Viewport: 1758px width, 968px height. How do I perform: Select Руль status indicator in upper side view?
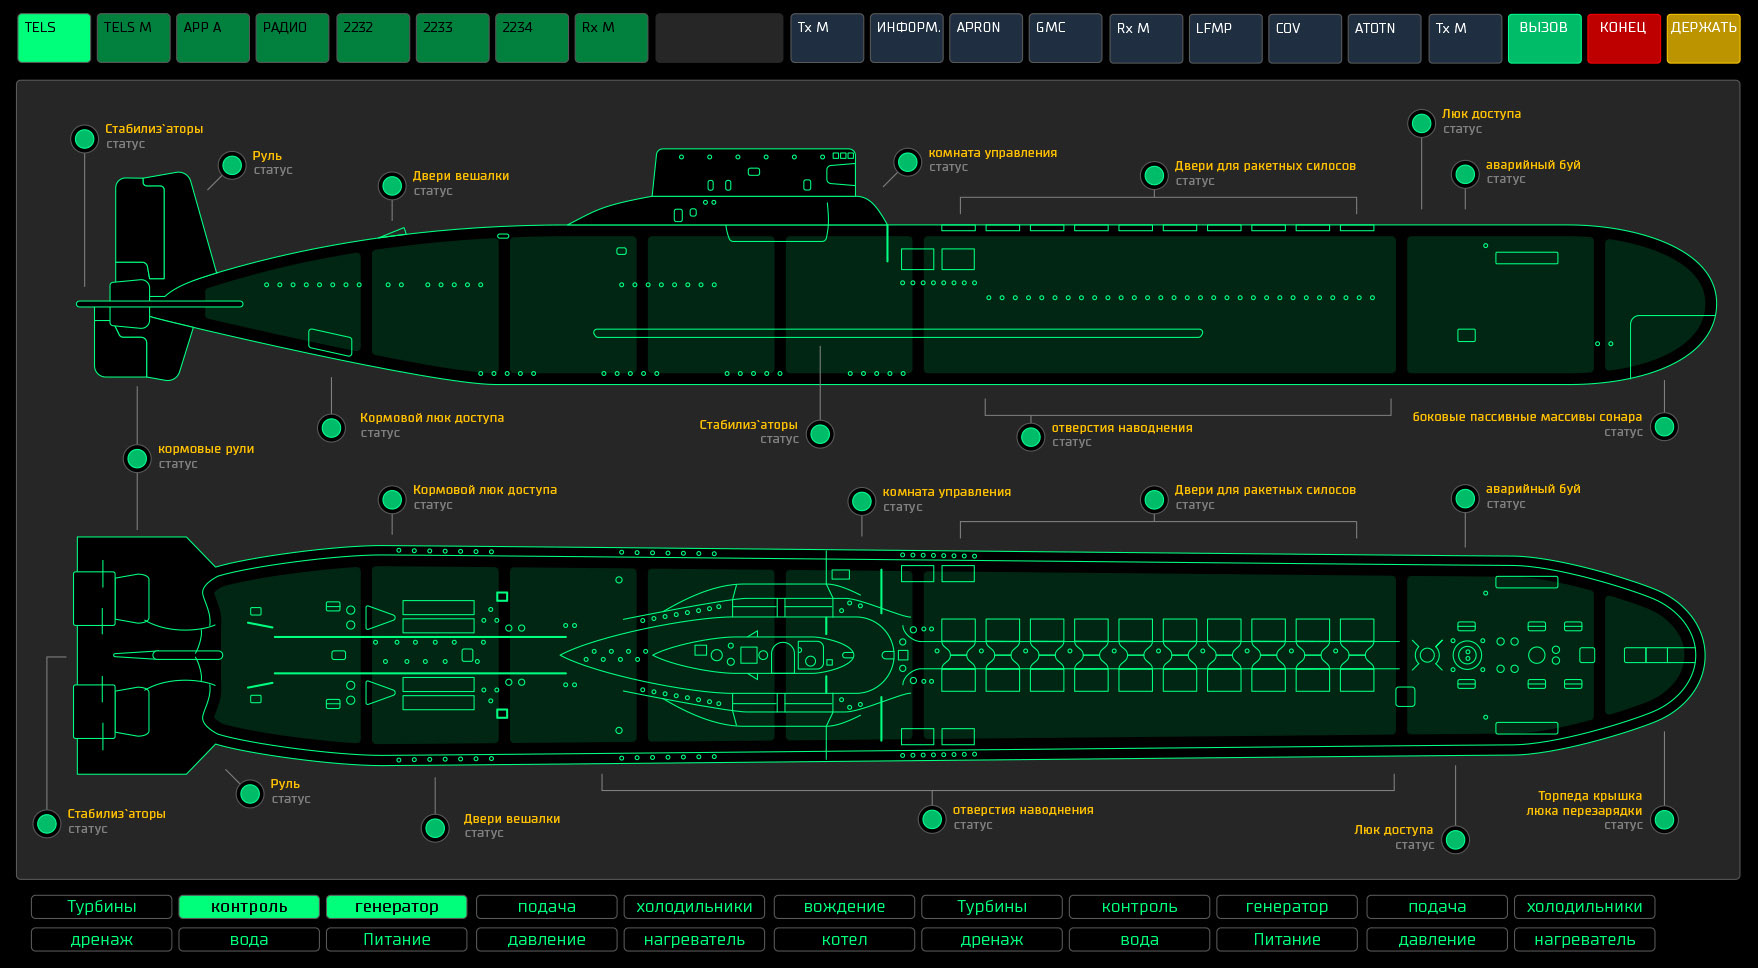tap(232, 165)
